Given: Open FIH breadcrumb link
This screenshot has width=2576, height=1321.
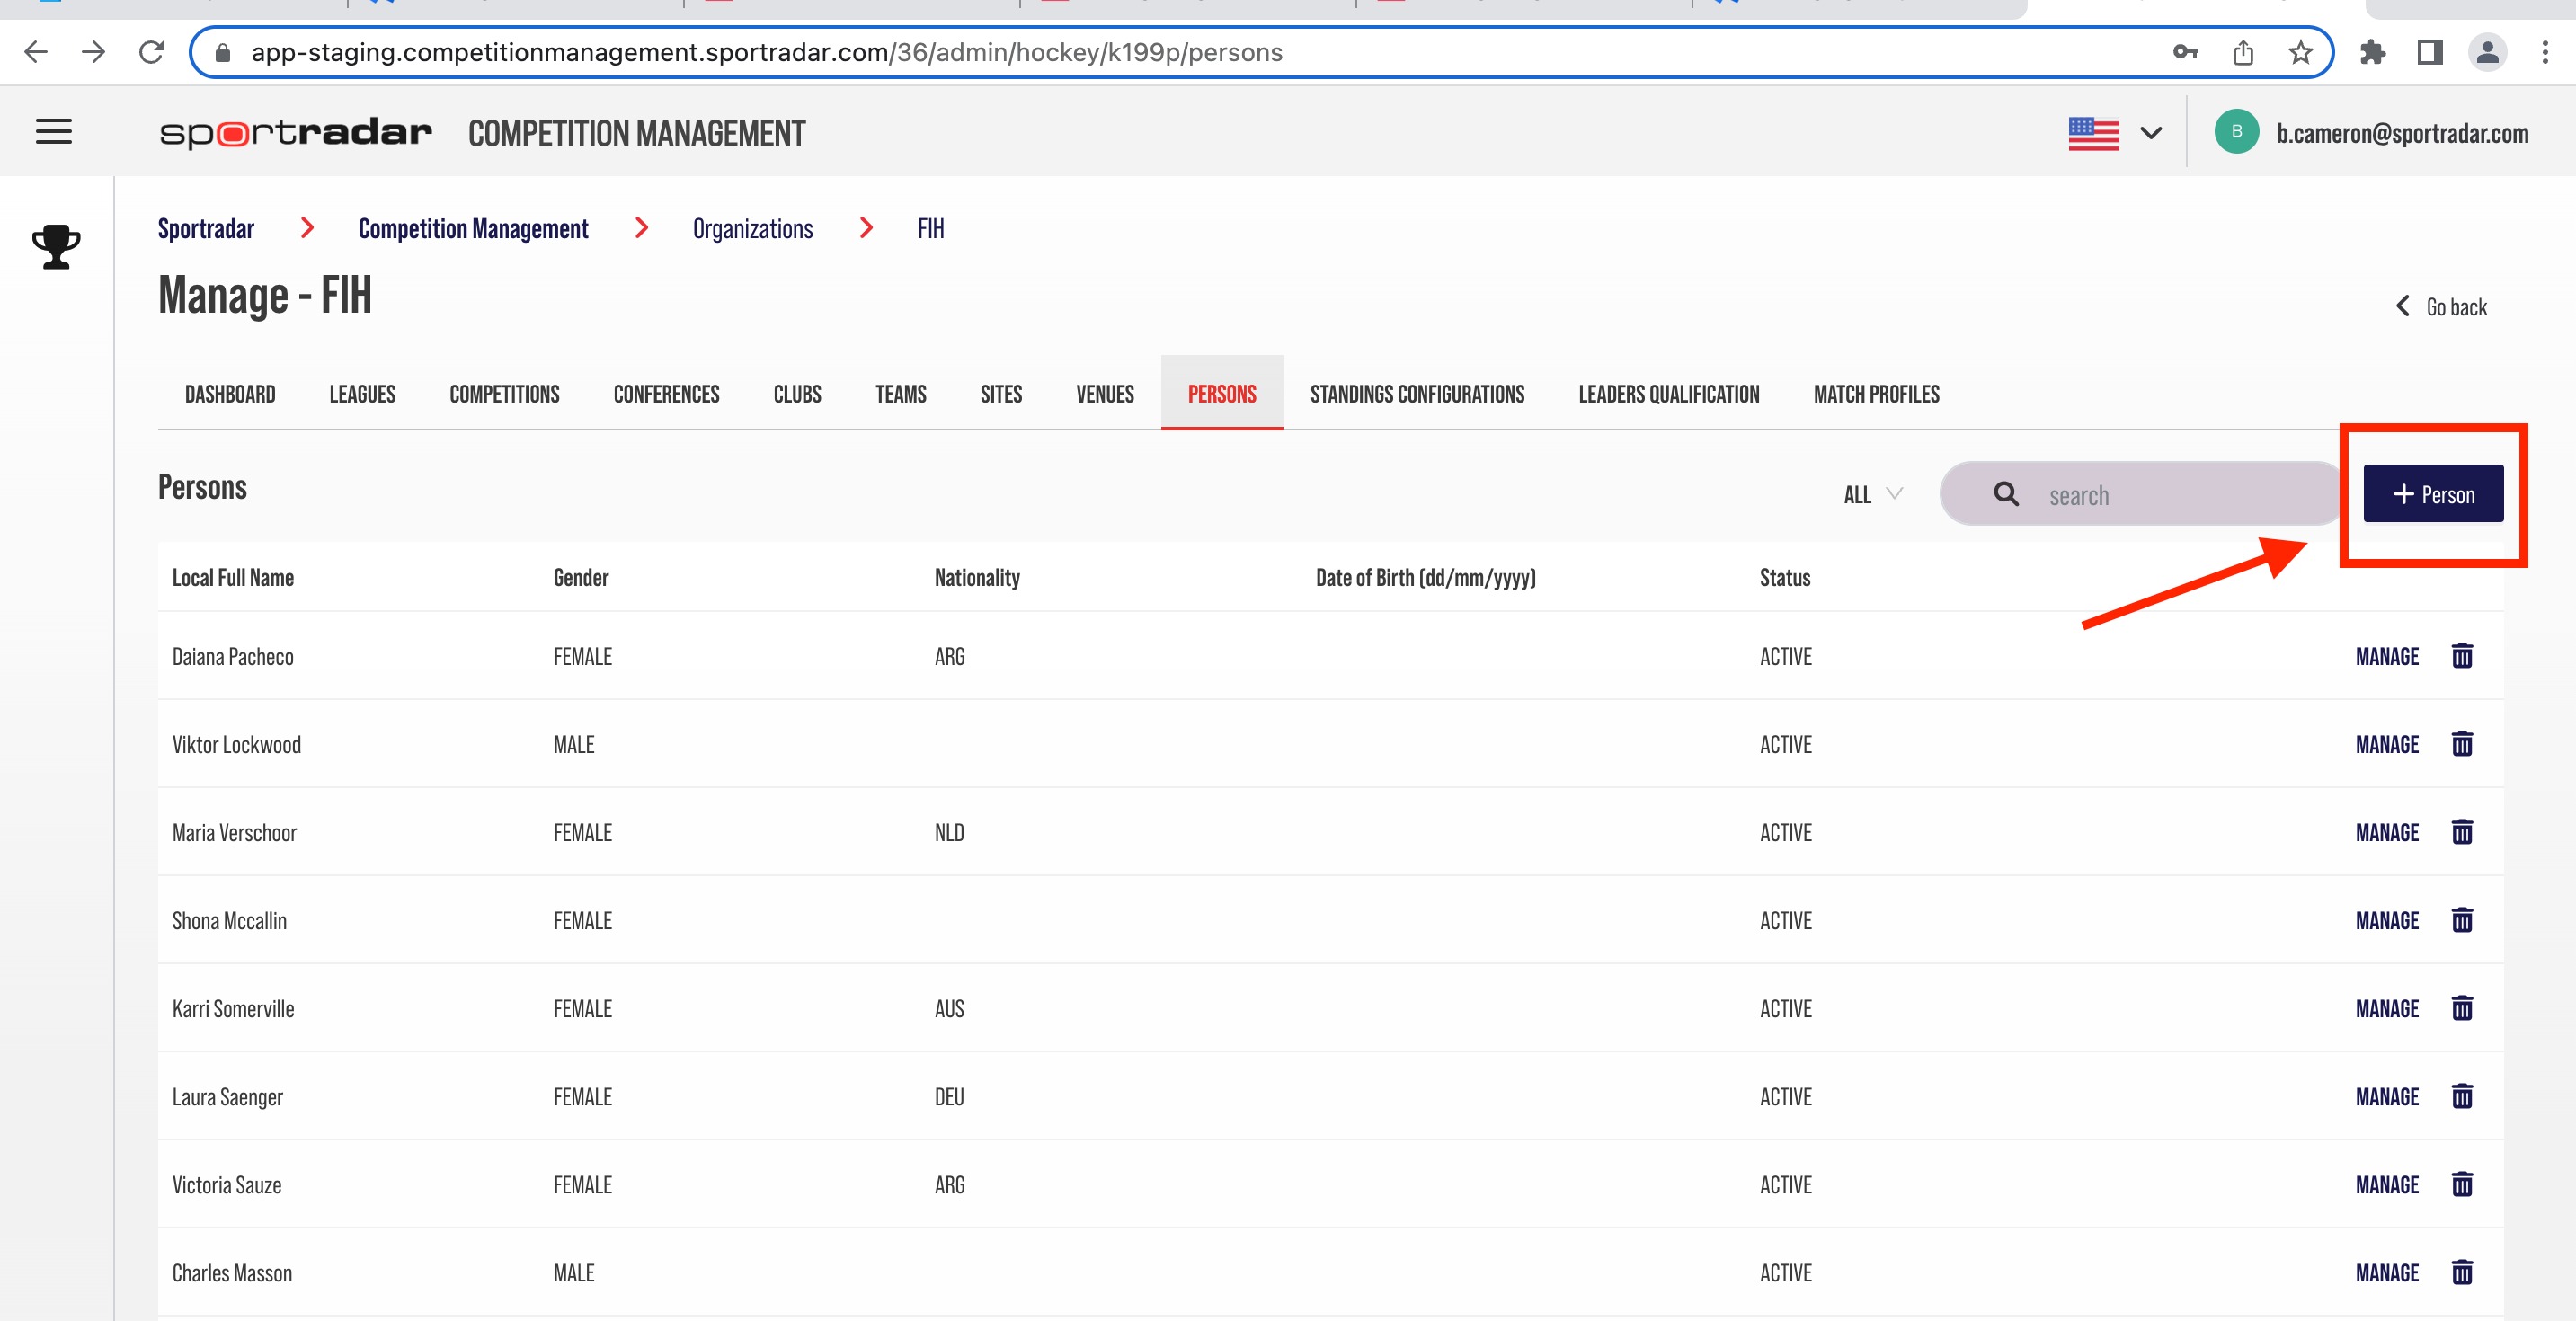Looking at the screenshot, I should [x=931, y=229].
